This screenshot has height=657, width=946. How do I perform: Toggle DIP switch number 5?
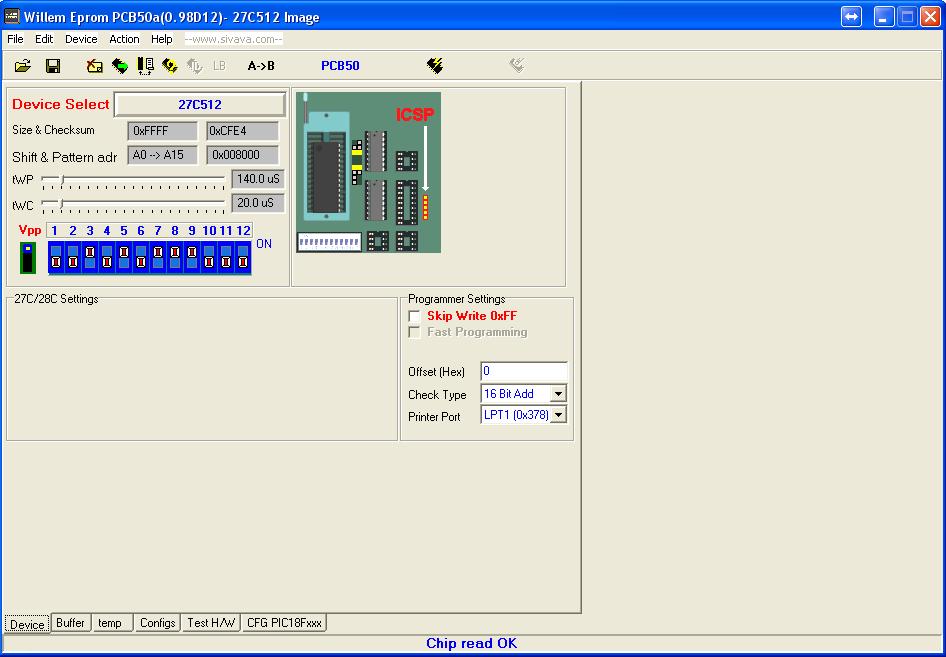tap(124, 257)
